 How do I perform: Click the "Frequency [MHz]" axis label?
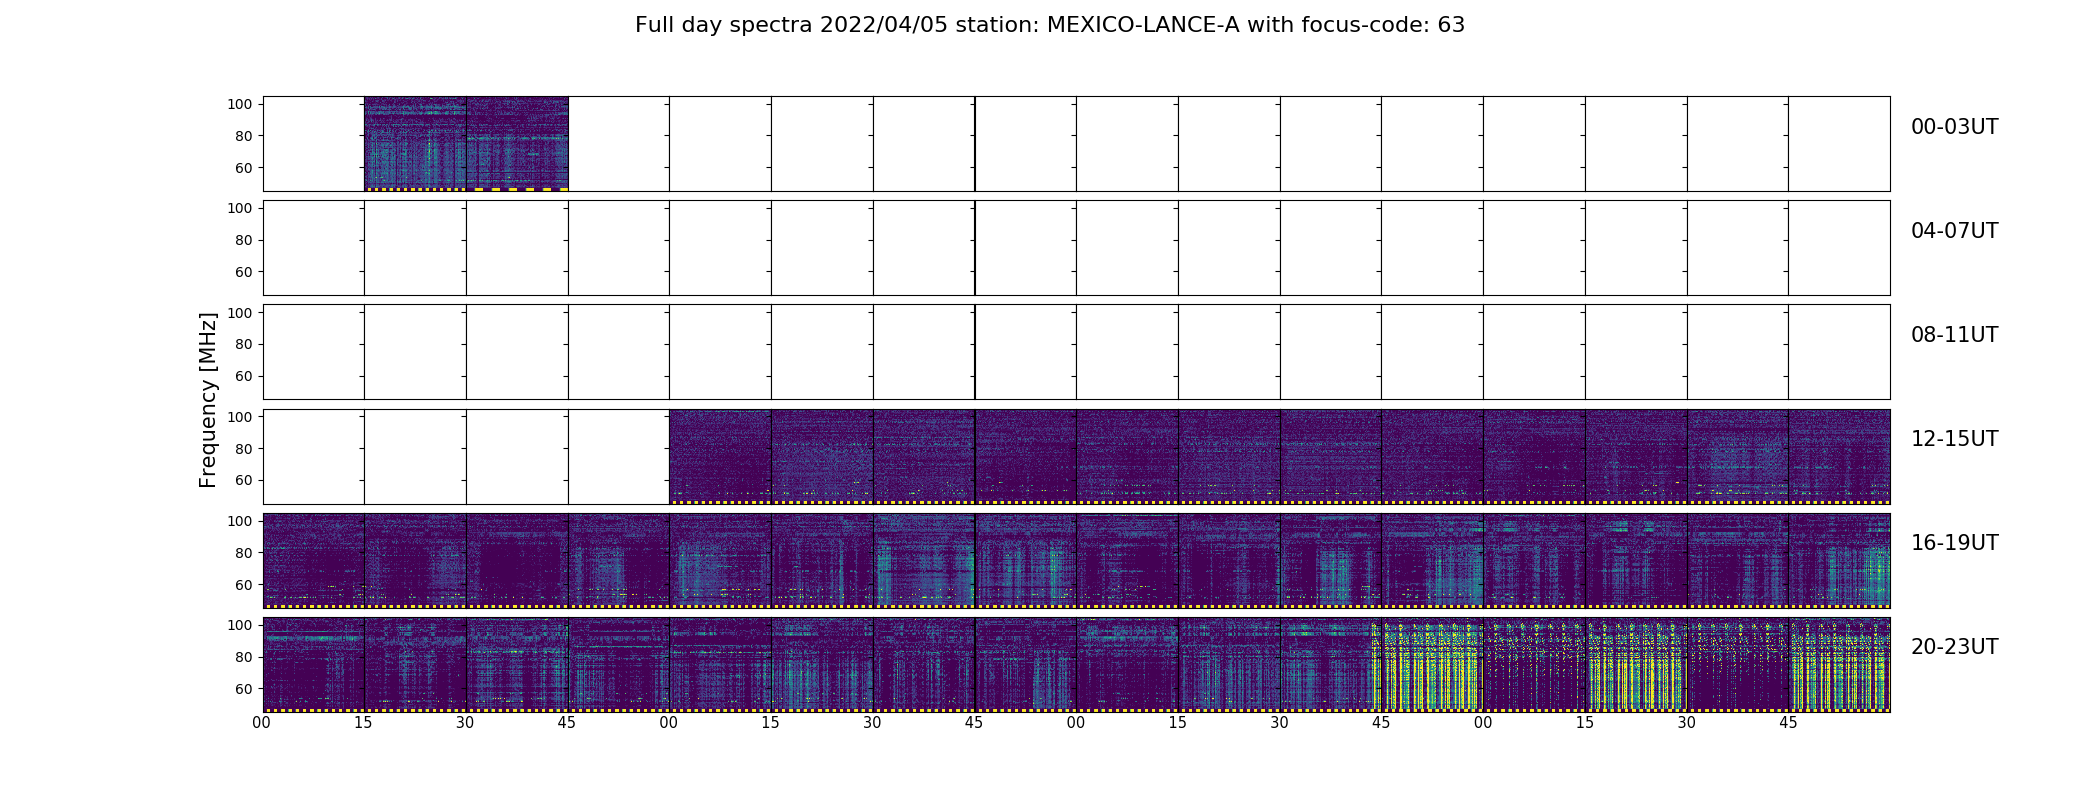pos(208,400)
